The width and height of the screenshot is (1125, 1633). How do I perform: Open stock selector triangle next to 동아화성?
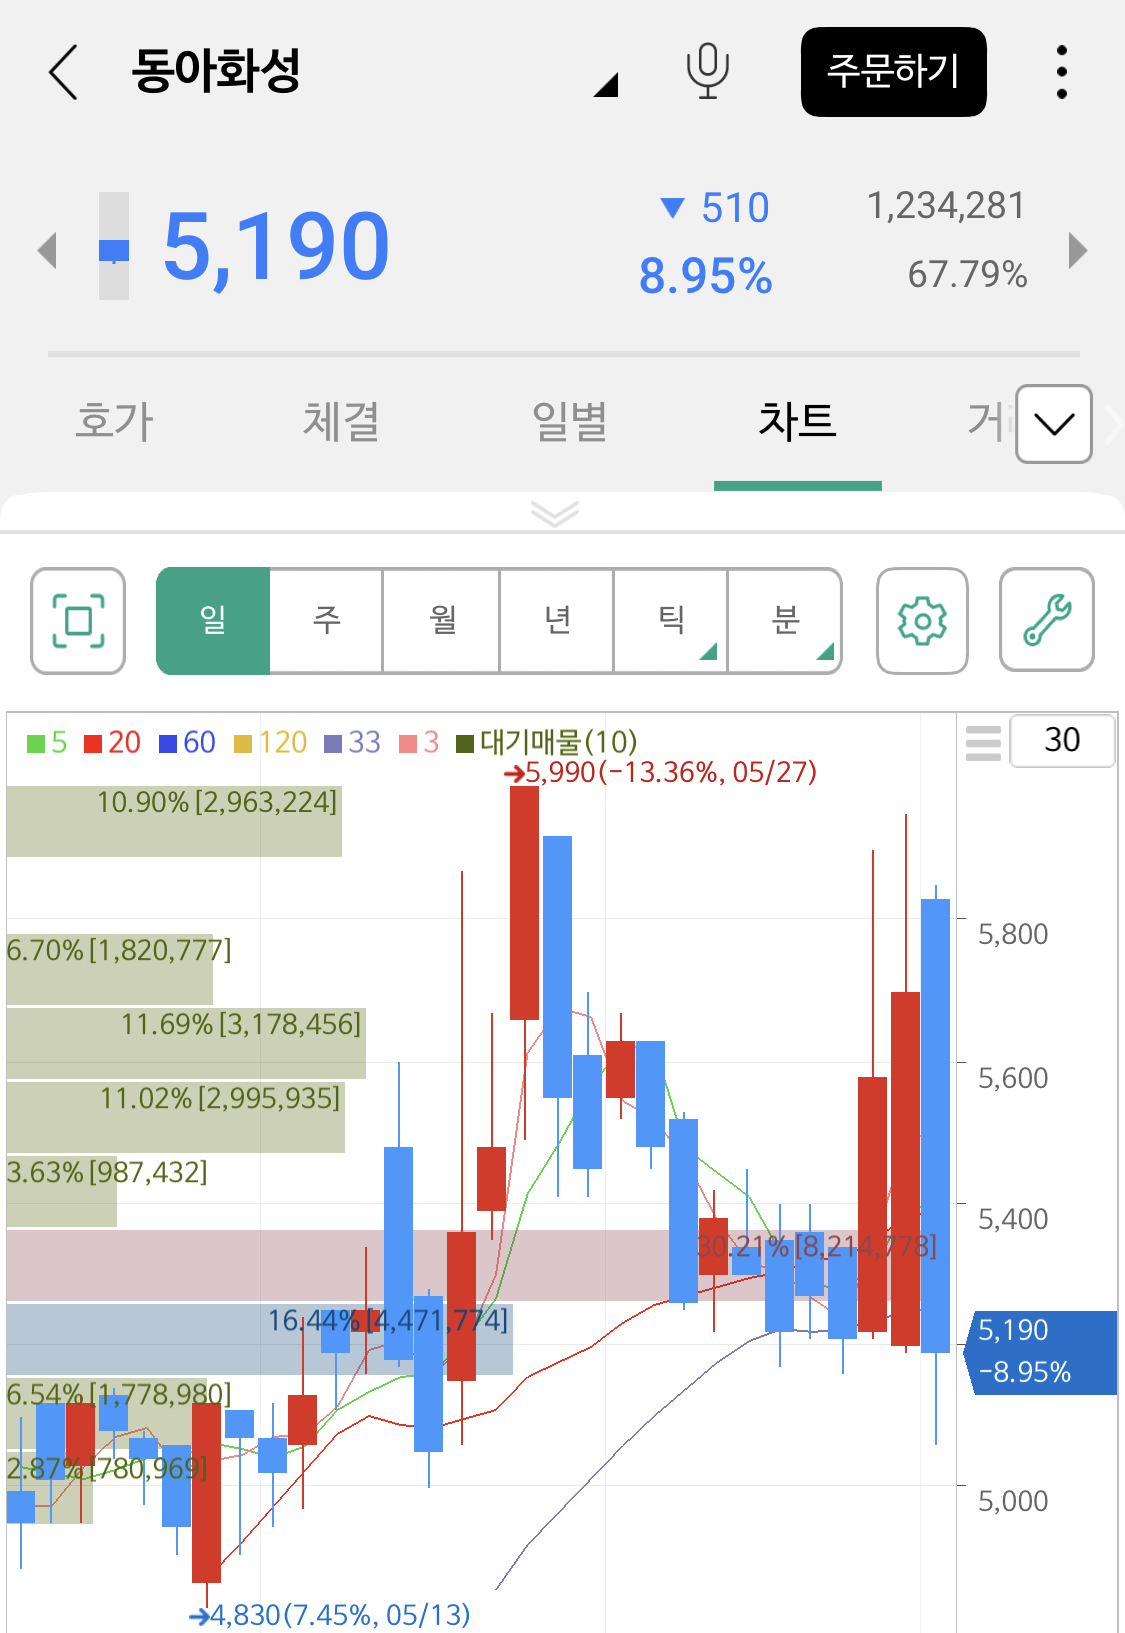click(x=606, y=85)
